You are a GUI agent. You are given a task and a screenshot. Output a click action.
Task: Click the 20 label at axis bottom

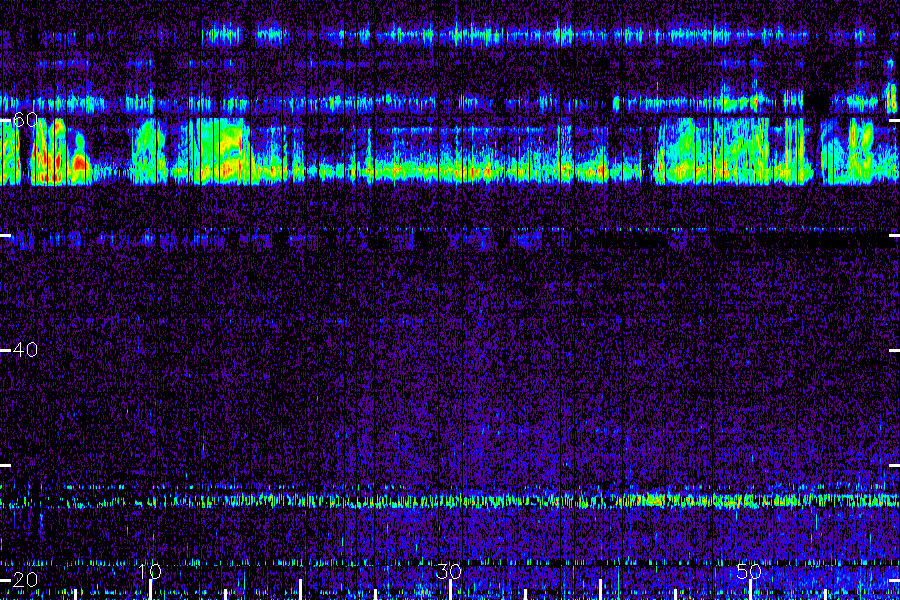pyautogui.click(x=25, y=580)
